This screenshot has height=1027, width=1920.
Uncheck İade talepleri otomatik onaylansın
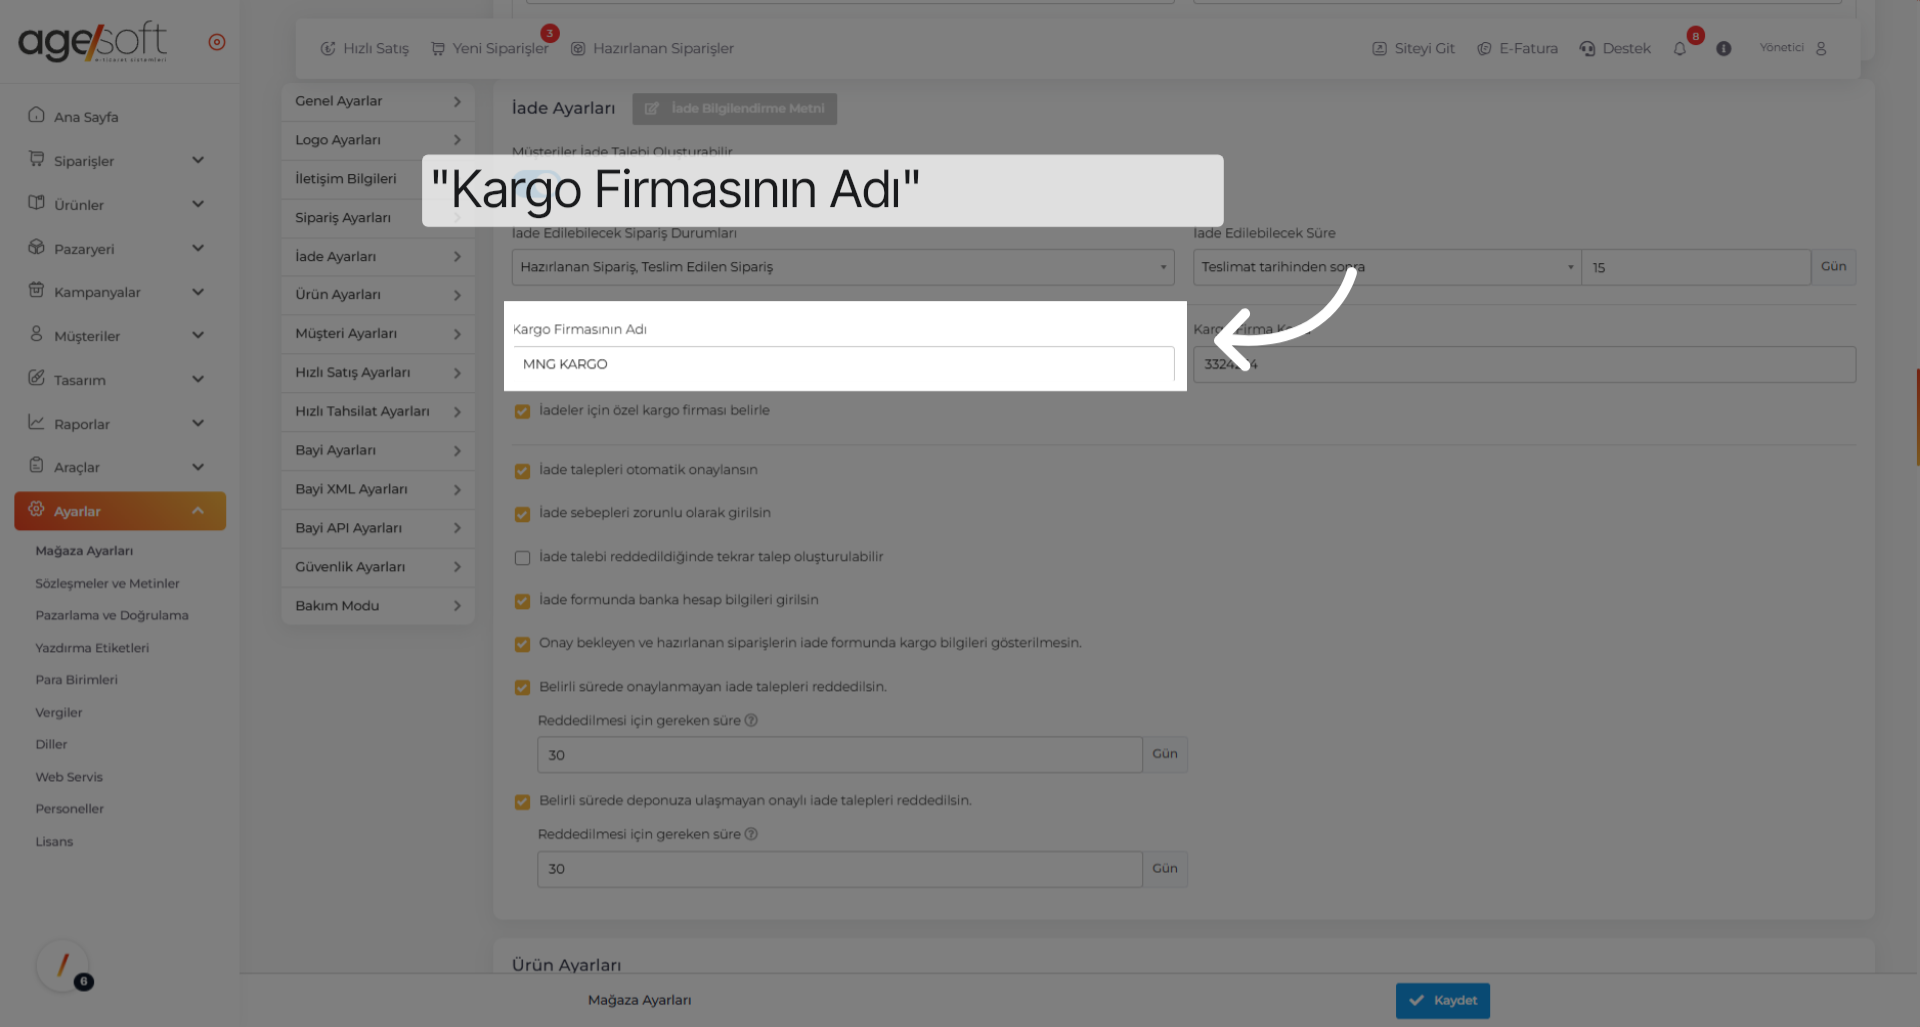522,471
